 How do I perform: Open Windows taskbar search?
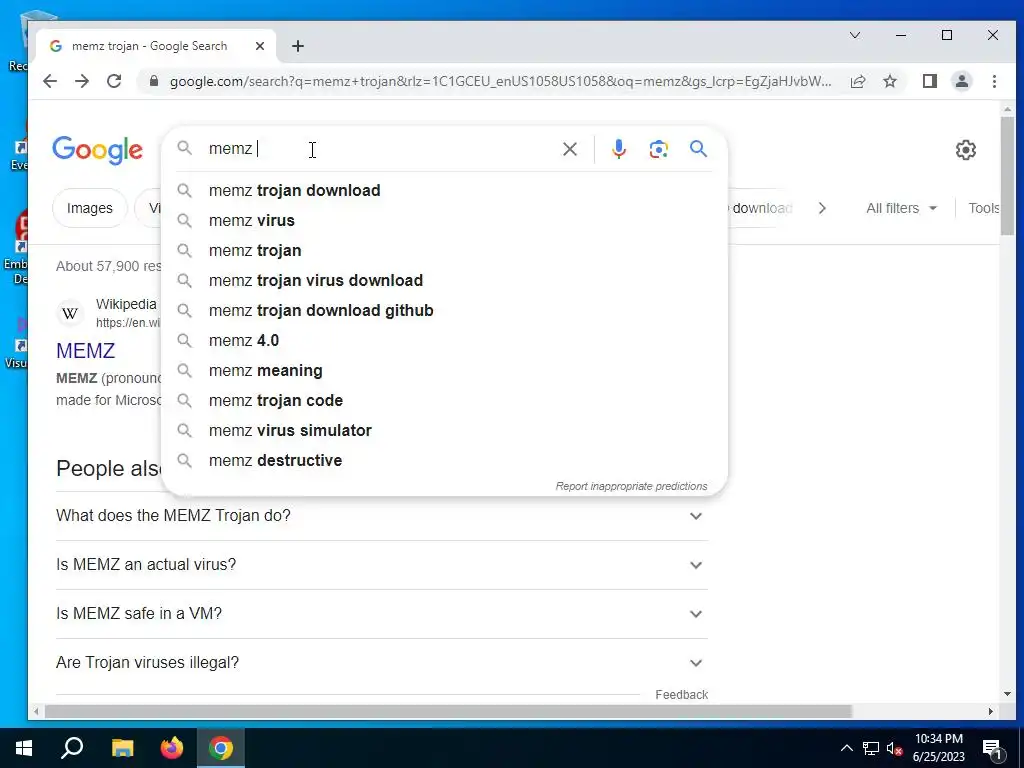[72, 748]
